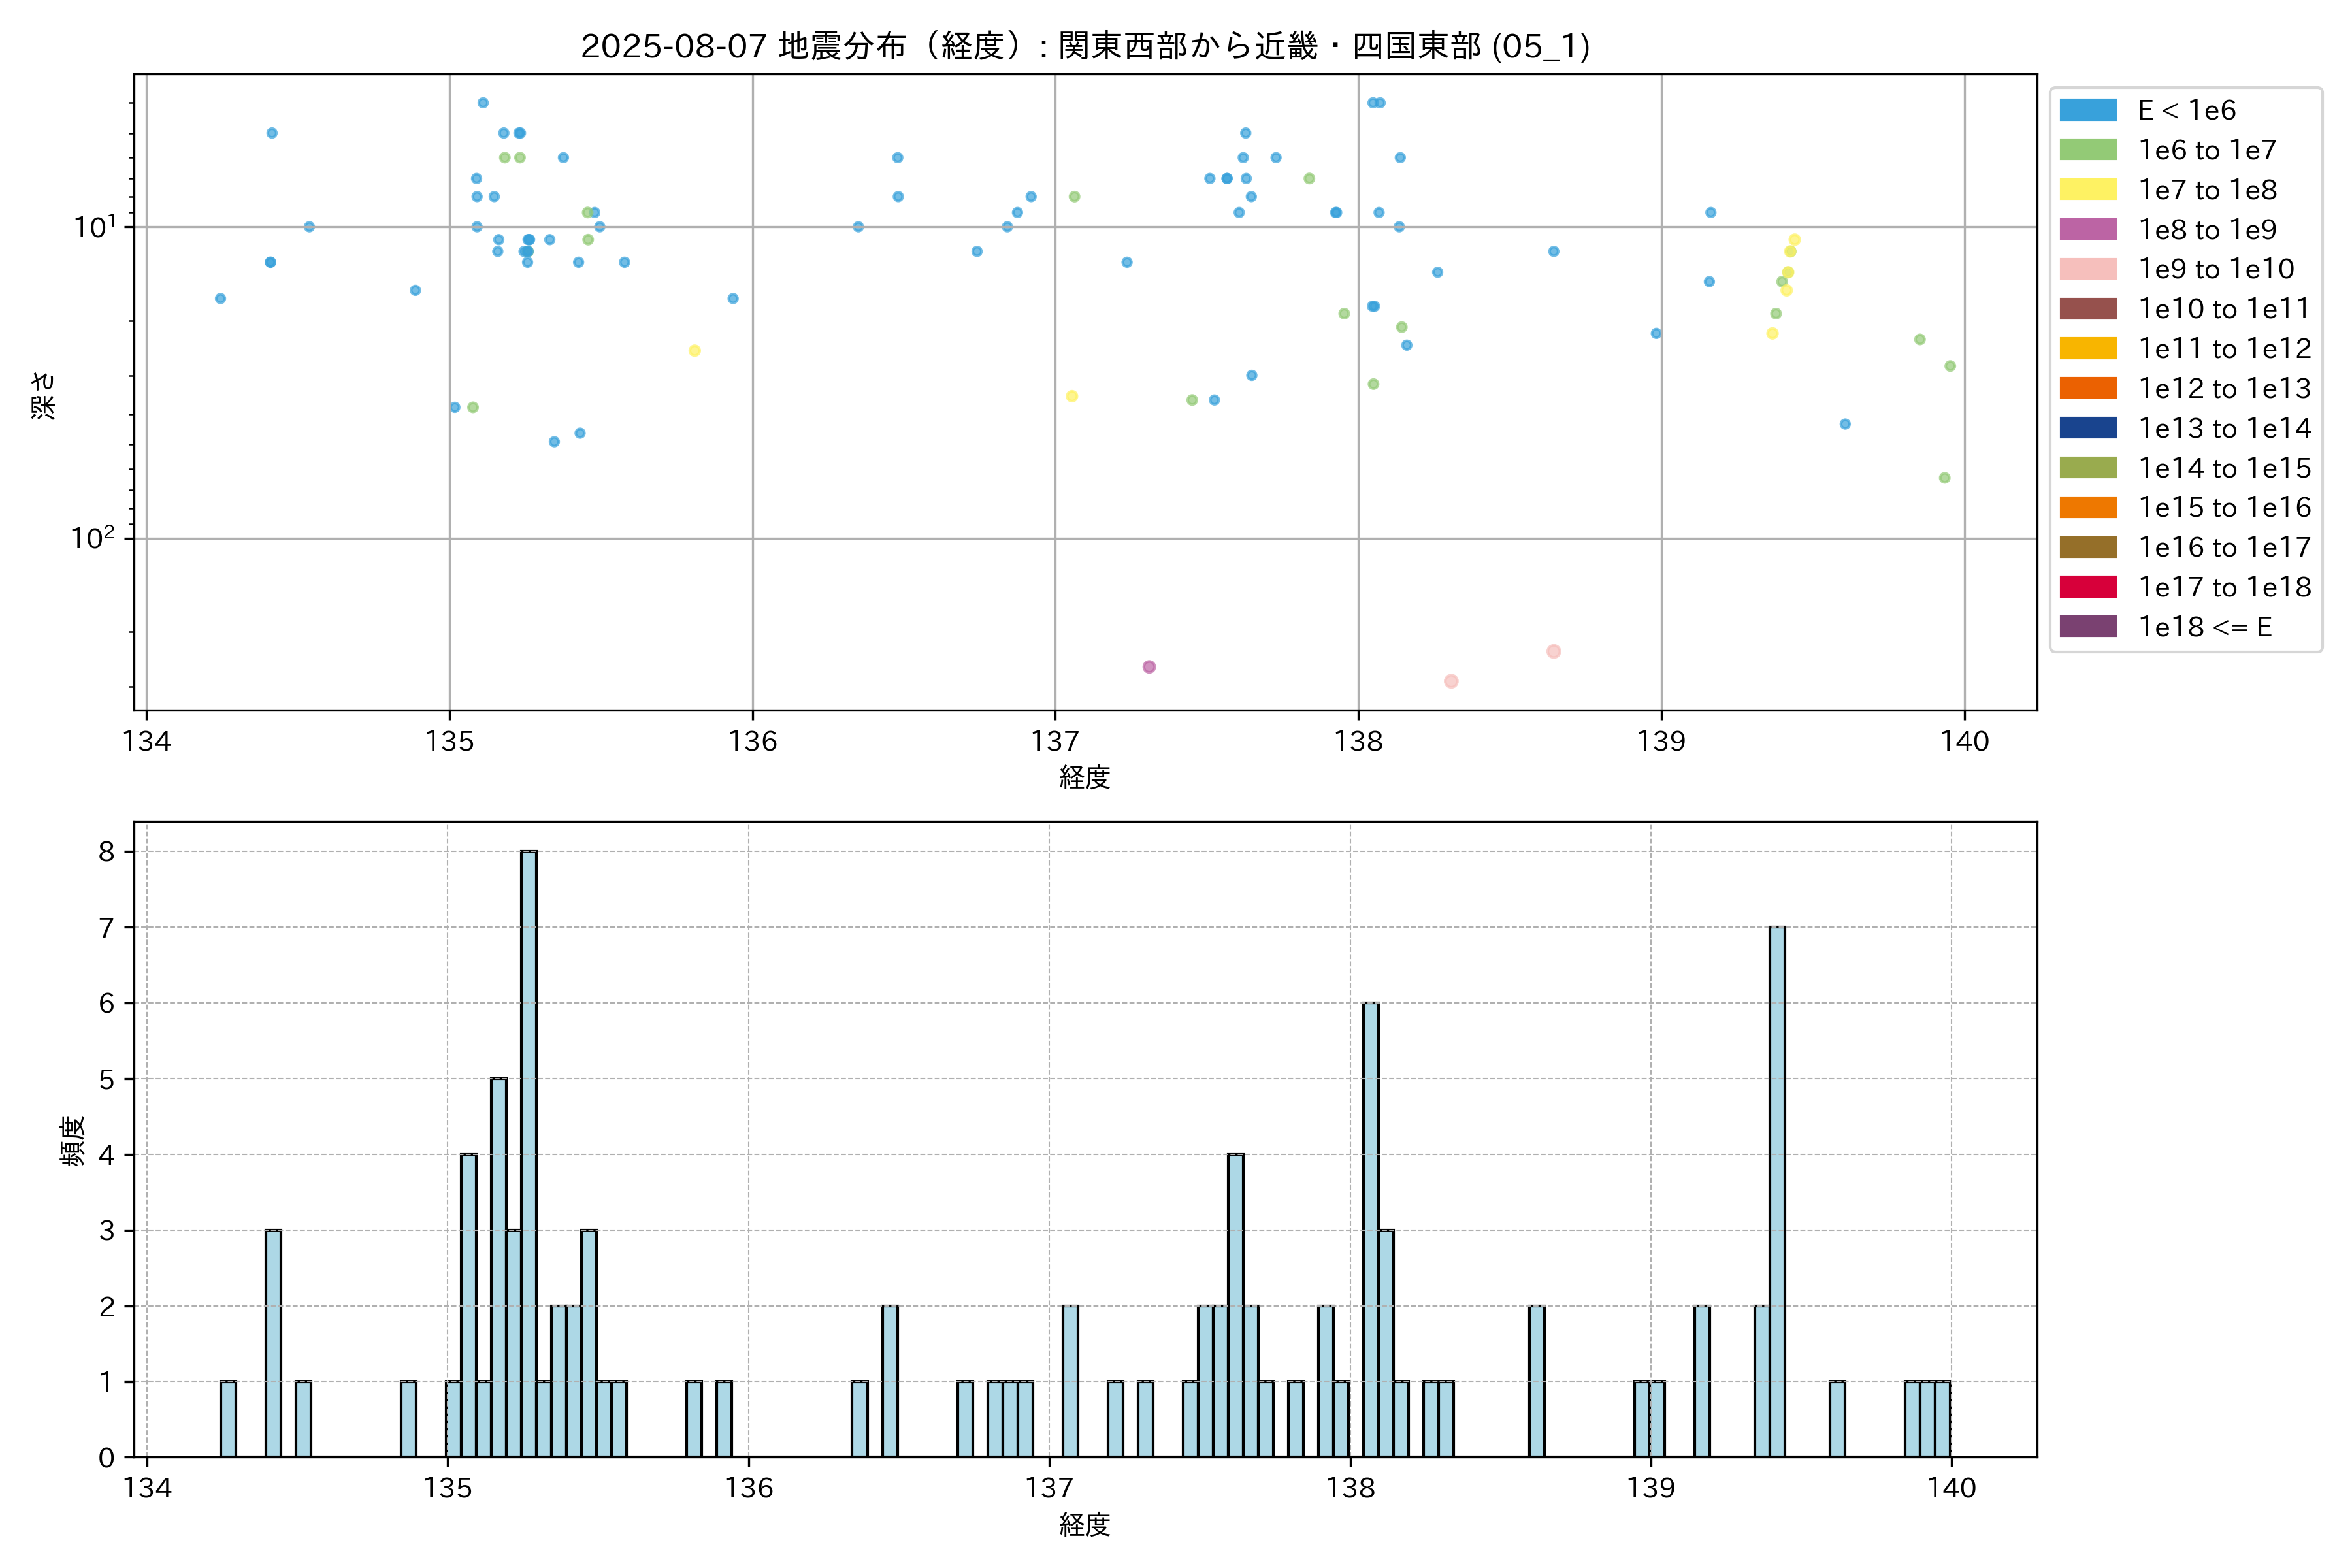The height and width of the screenshot is (1568, 2352).
Task: Click the 1e11 to 1e12 legend text
Action: coord(2224,349)
